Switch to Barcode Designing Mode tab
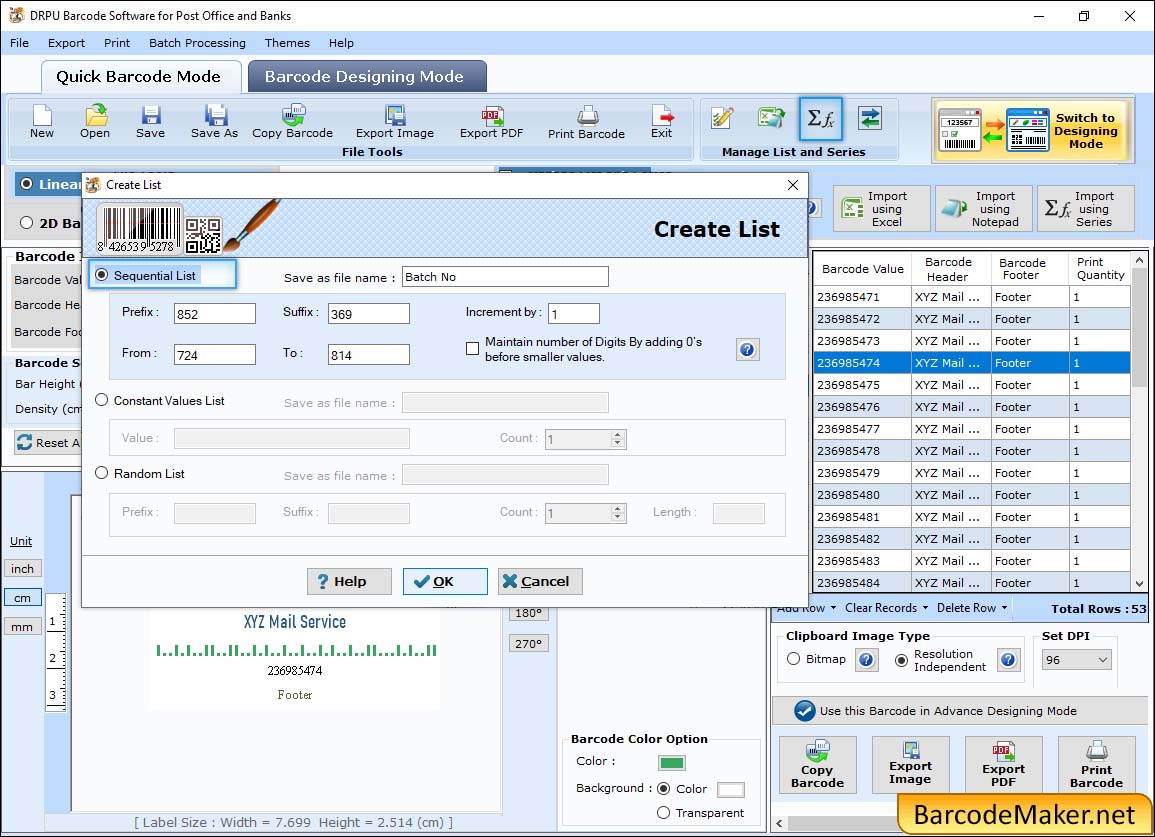The image size is (1155, 837). 365,77
